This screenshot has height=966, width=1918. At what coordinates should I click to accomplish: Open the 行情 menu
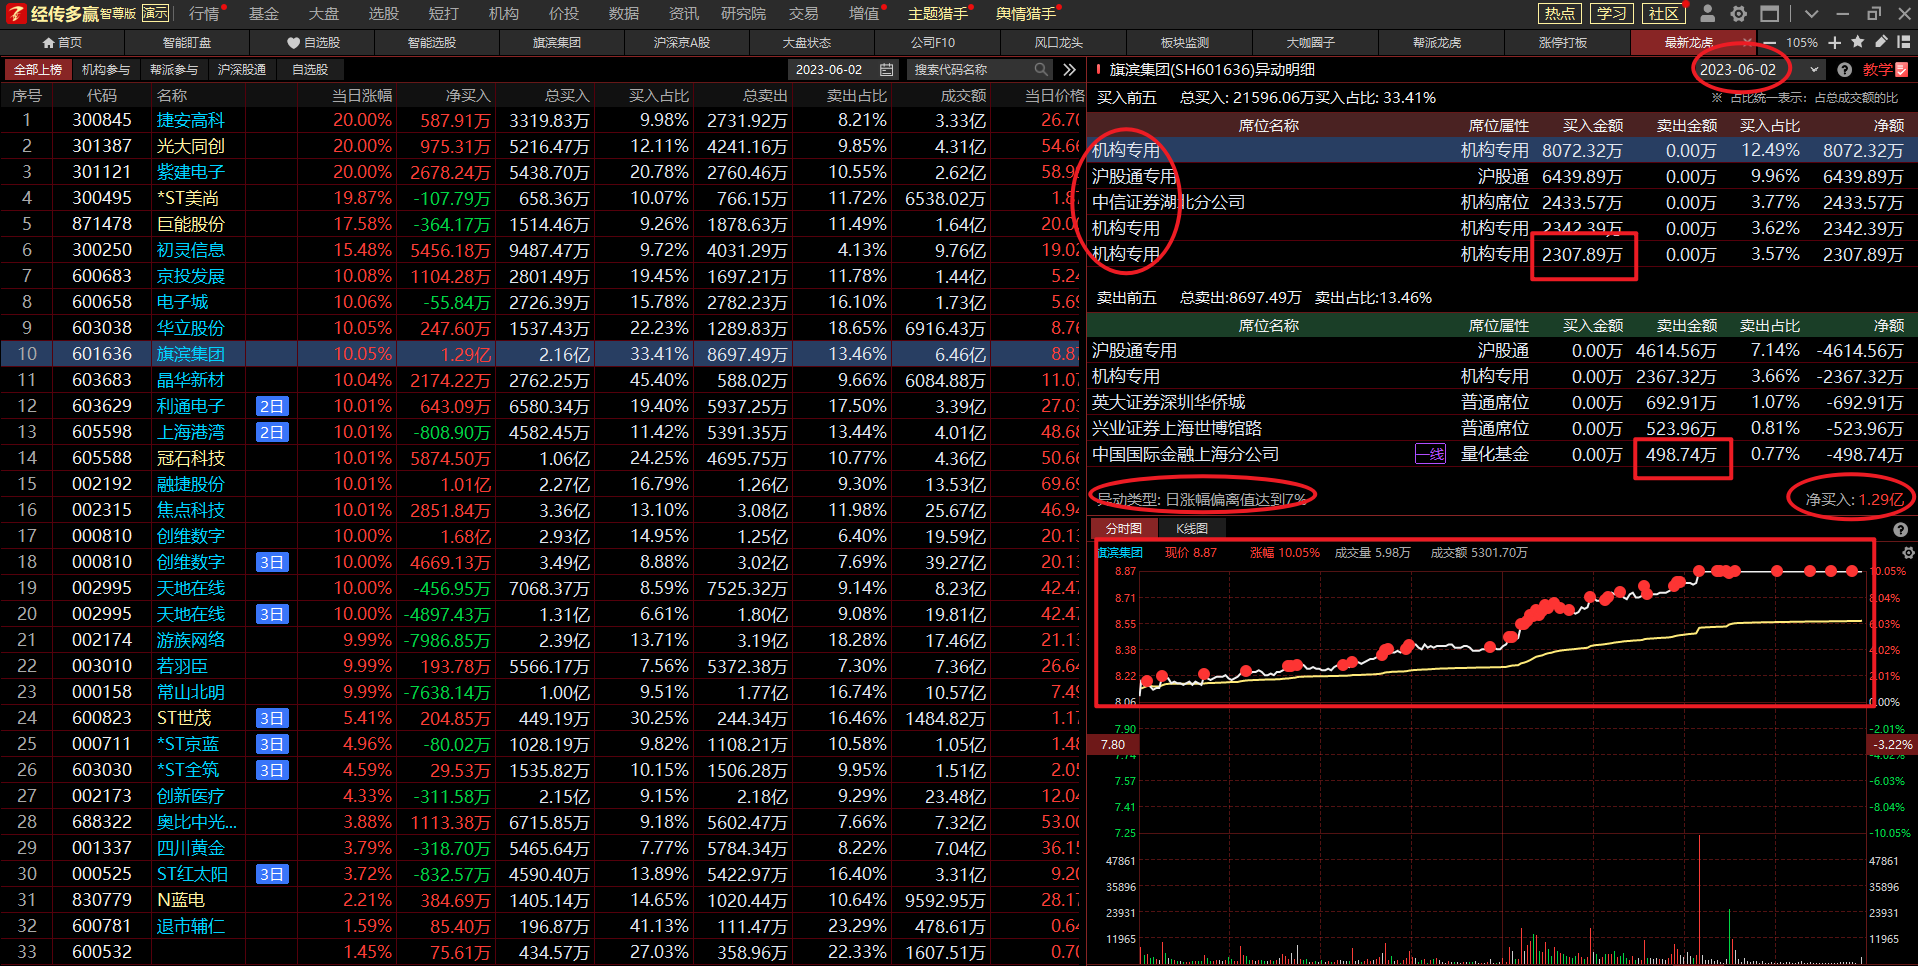point(204,13)
